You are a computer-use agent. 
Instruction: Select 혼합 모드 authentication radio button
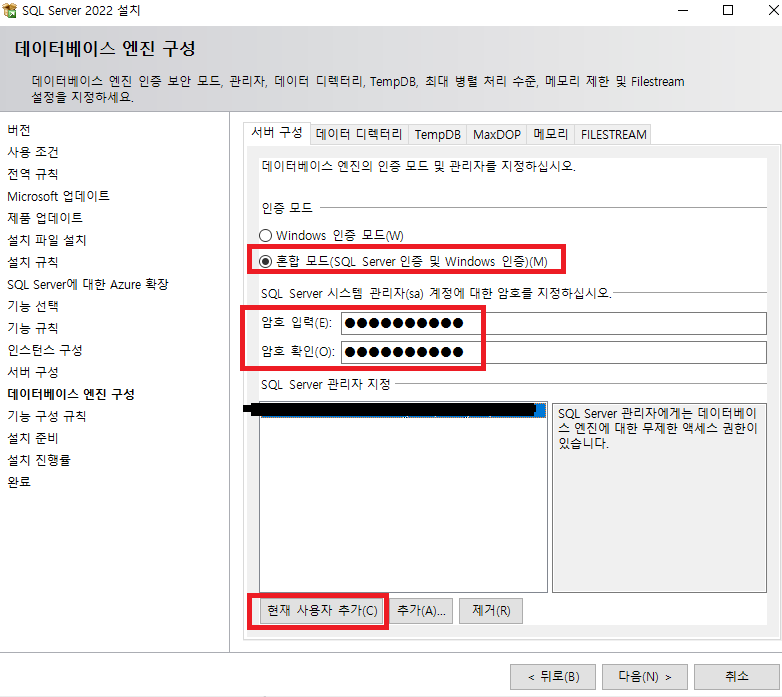(265, 261)
